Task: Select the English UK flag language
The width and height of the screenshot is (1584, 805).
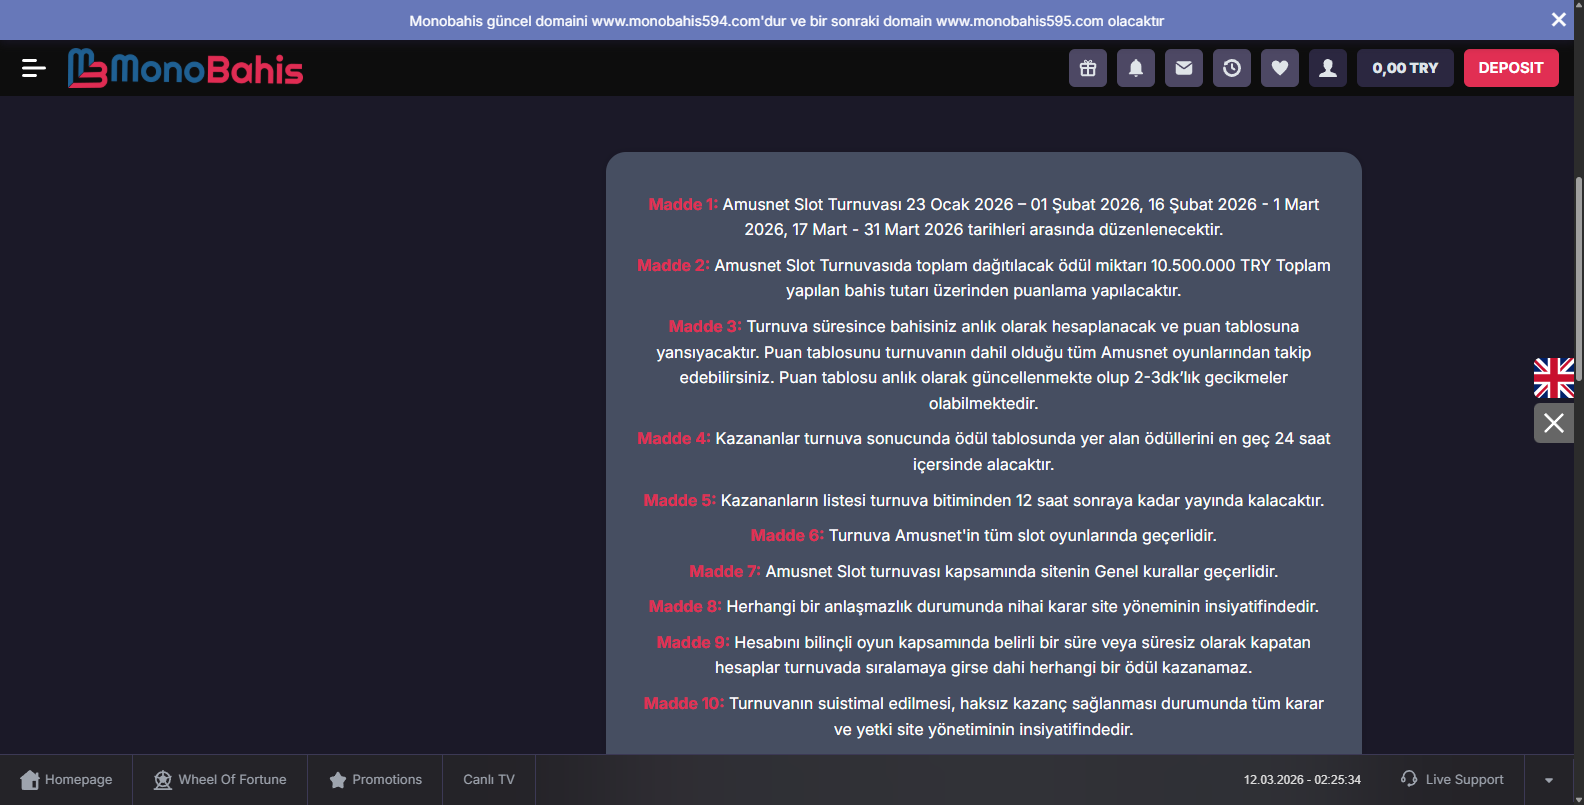Action: 1553,378
